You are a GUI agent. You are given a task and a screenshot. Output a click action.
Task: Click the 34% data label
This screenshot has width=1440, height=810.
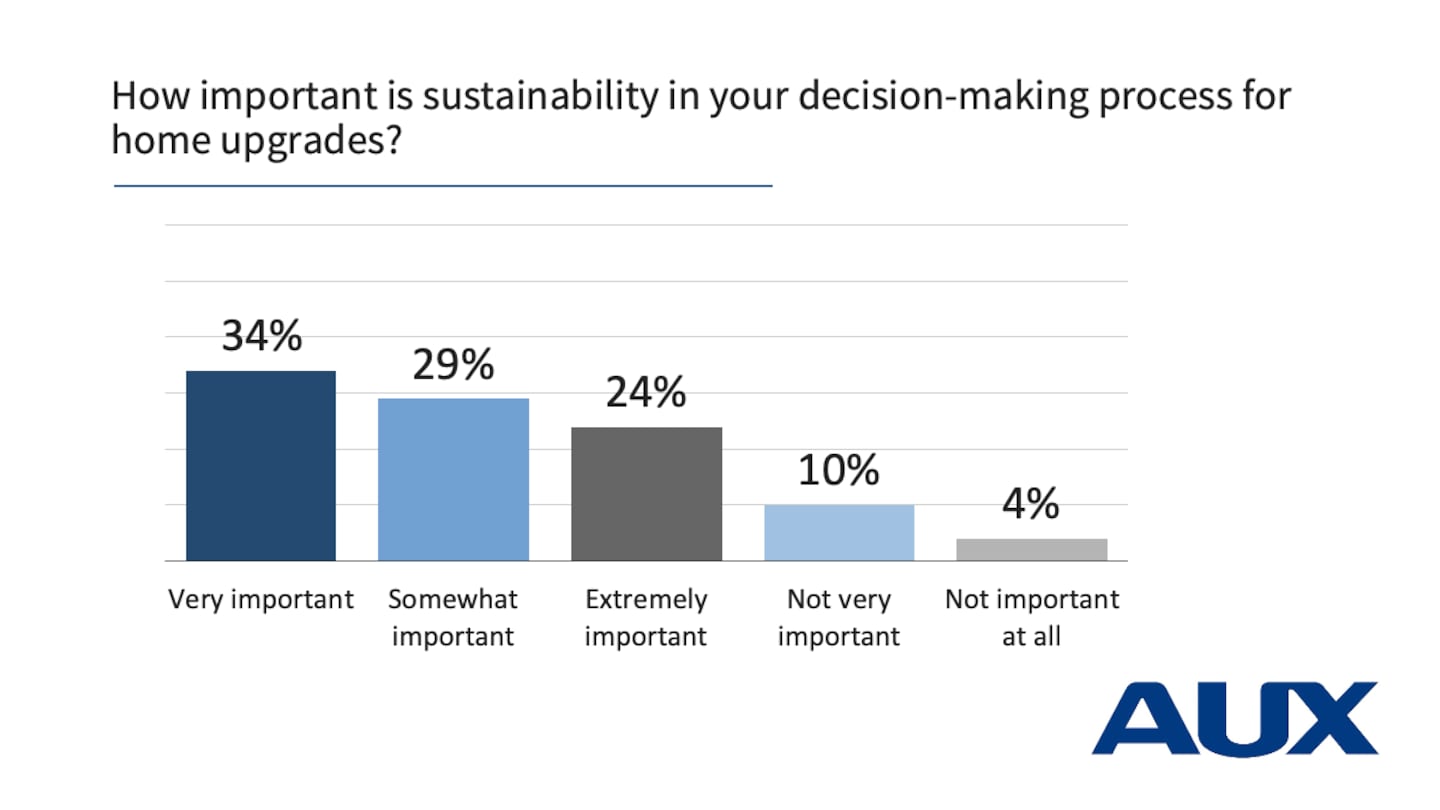tap(261, 337)
